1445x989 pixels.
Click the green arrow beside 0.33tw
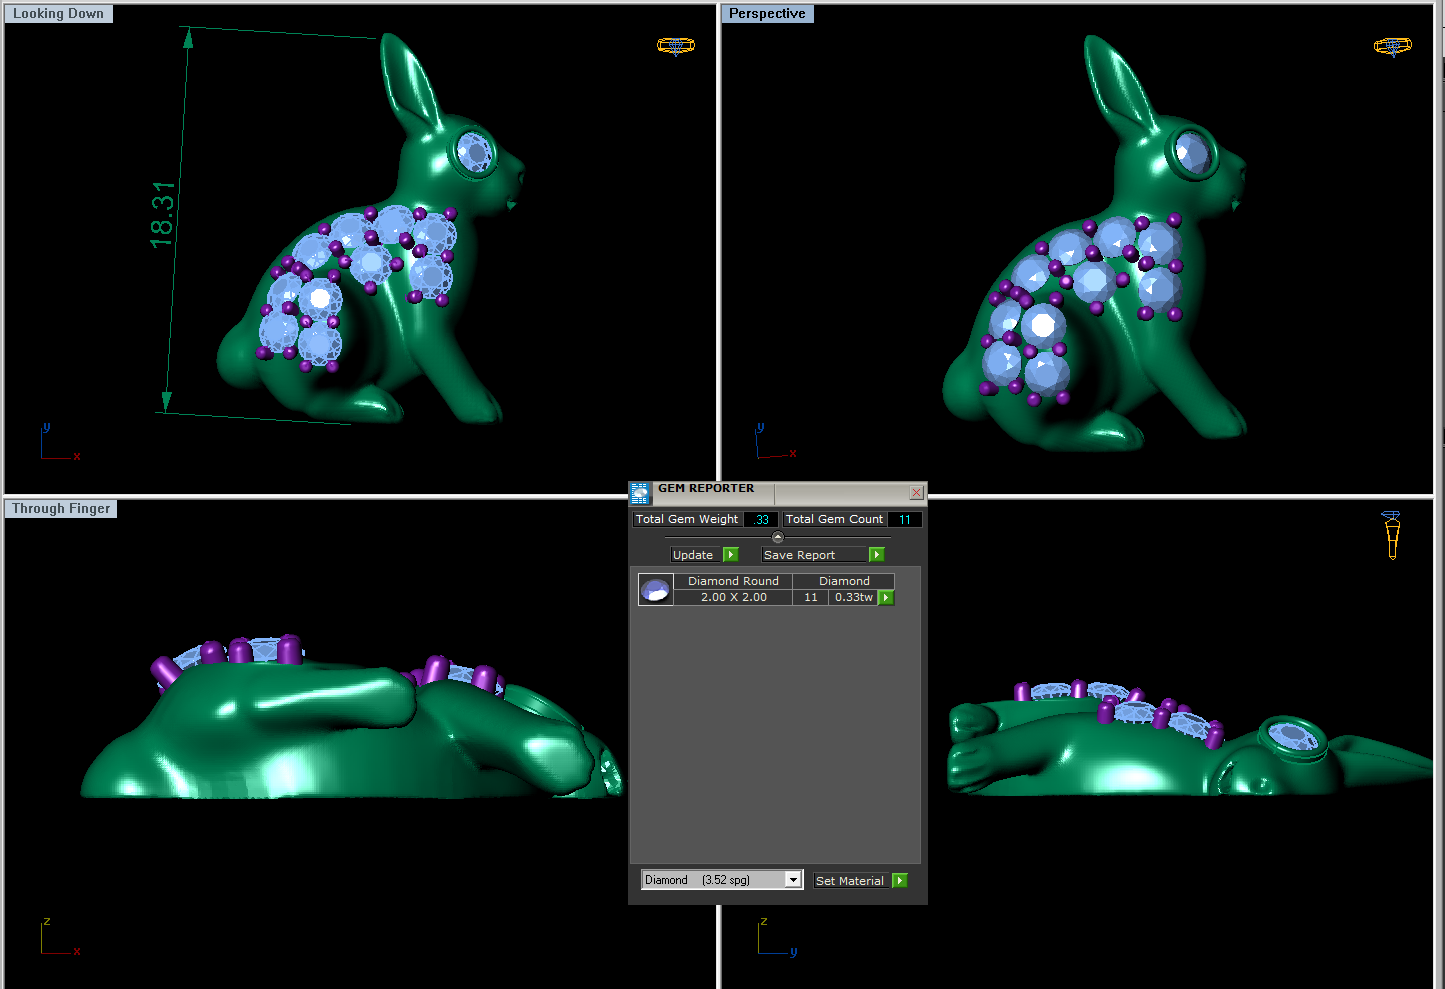886,598
